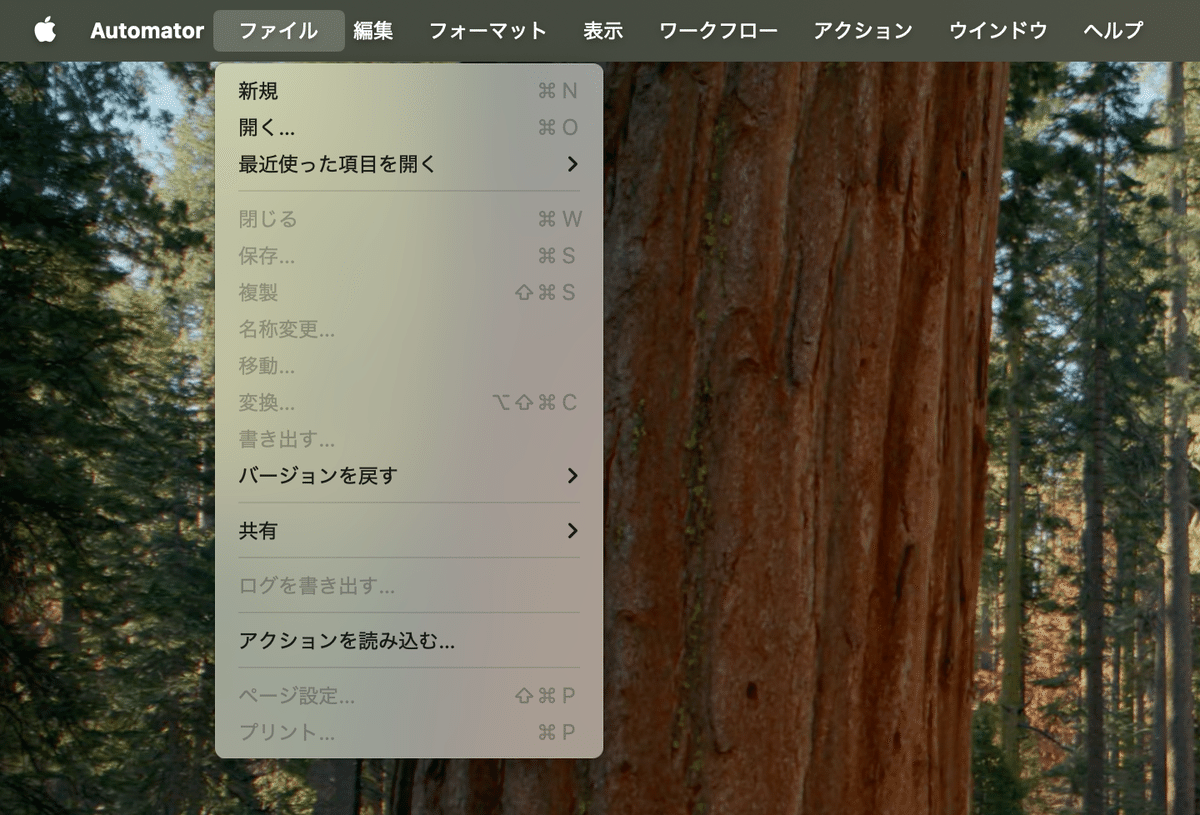Image resolution: width=1200 pixels, height=815 pixels.
Task: Open the フォーマット menu
Action: [488, 30]
